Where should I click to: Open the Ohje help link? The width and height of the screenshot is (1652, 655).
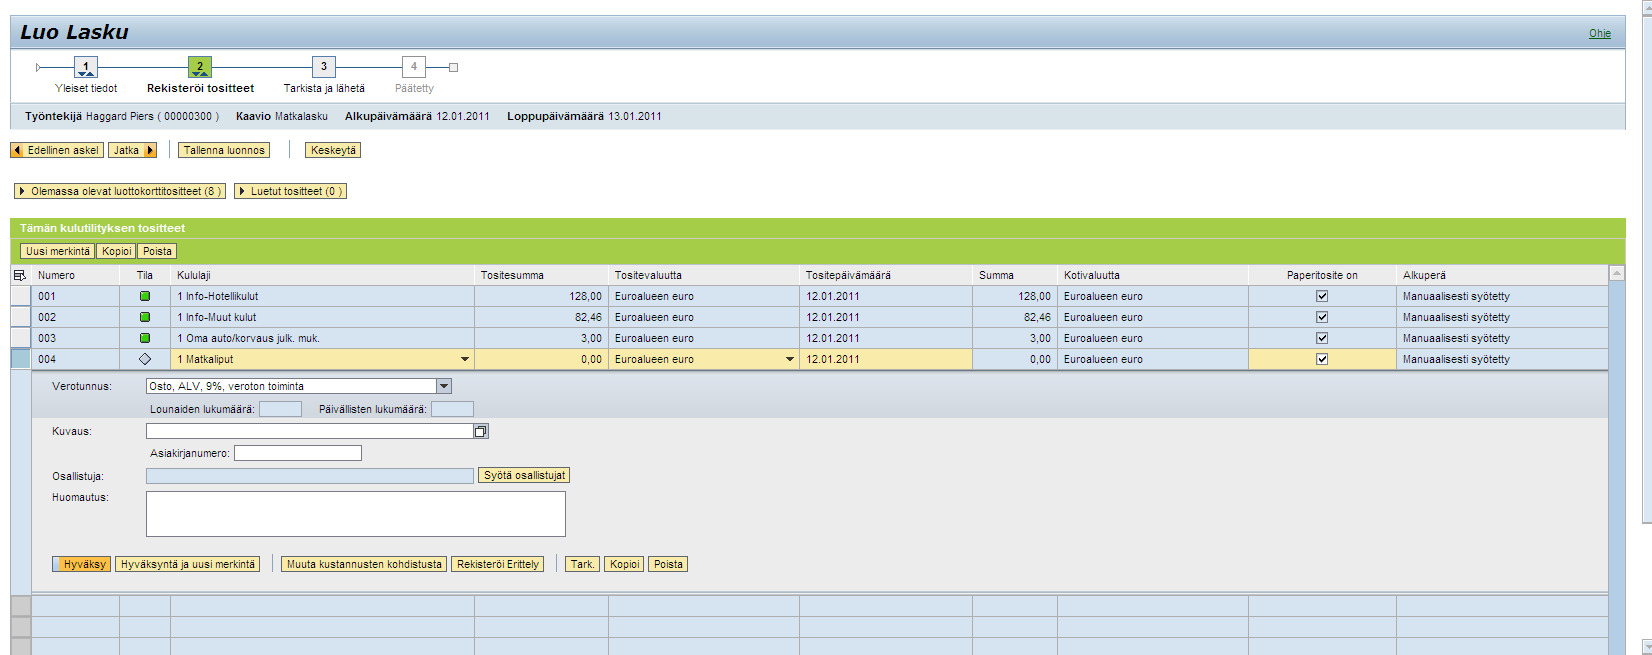click(1600, 33)
